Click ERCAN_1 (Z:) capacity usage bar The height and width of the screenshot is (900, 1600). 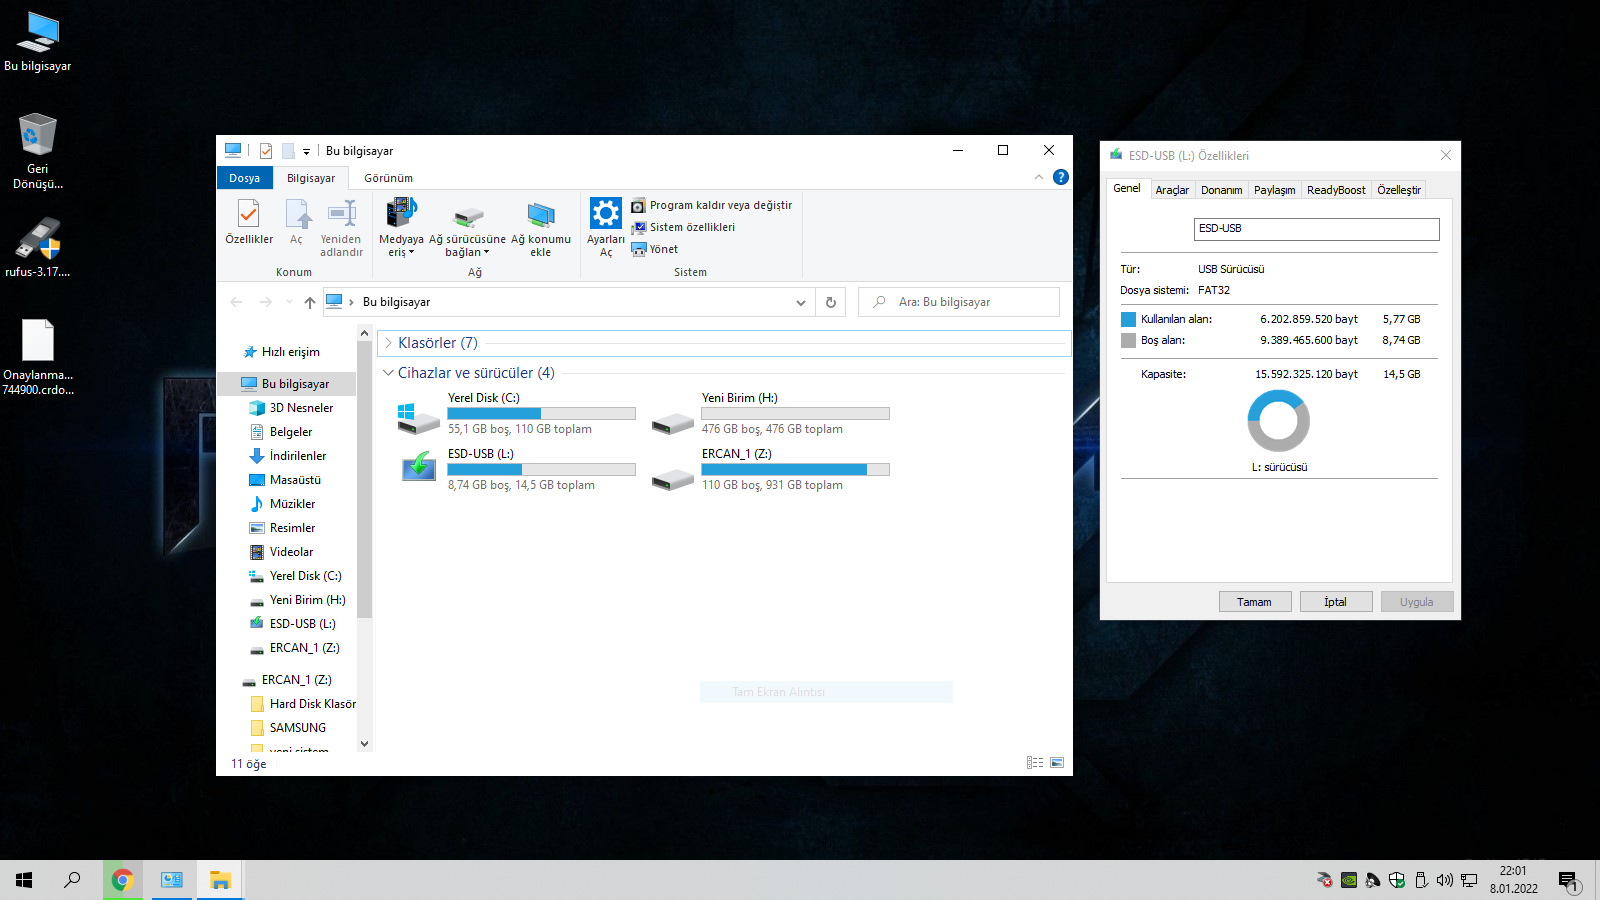click(795, 469)
